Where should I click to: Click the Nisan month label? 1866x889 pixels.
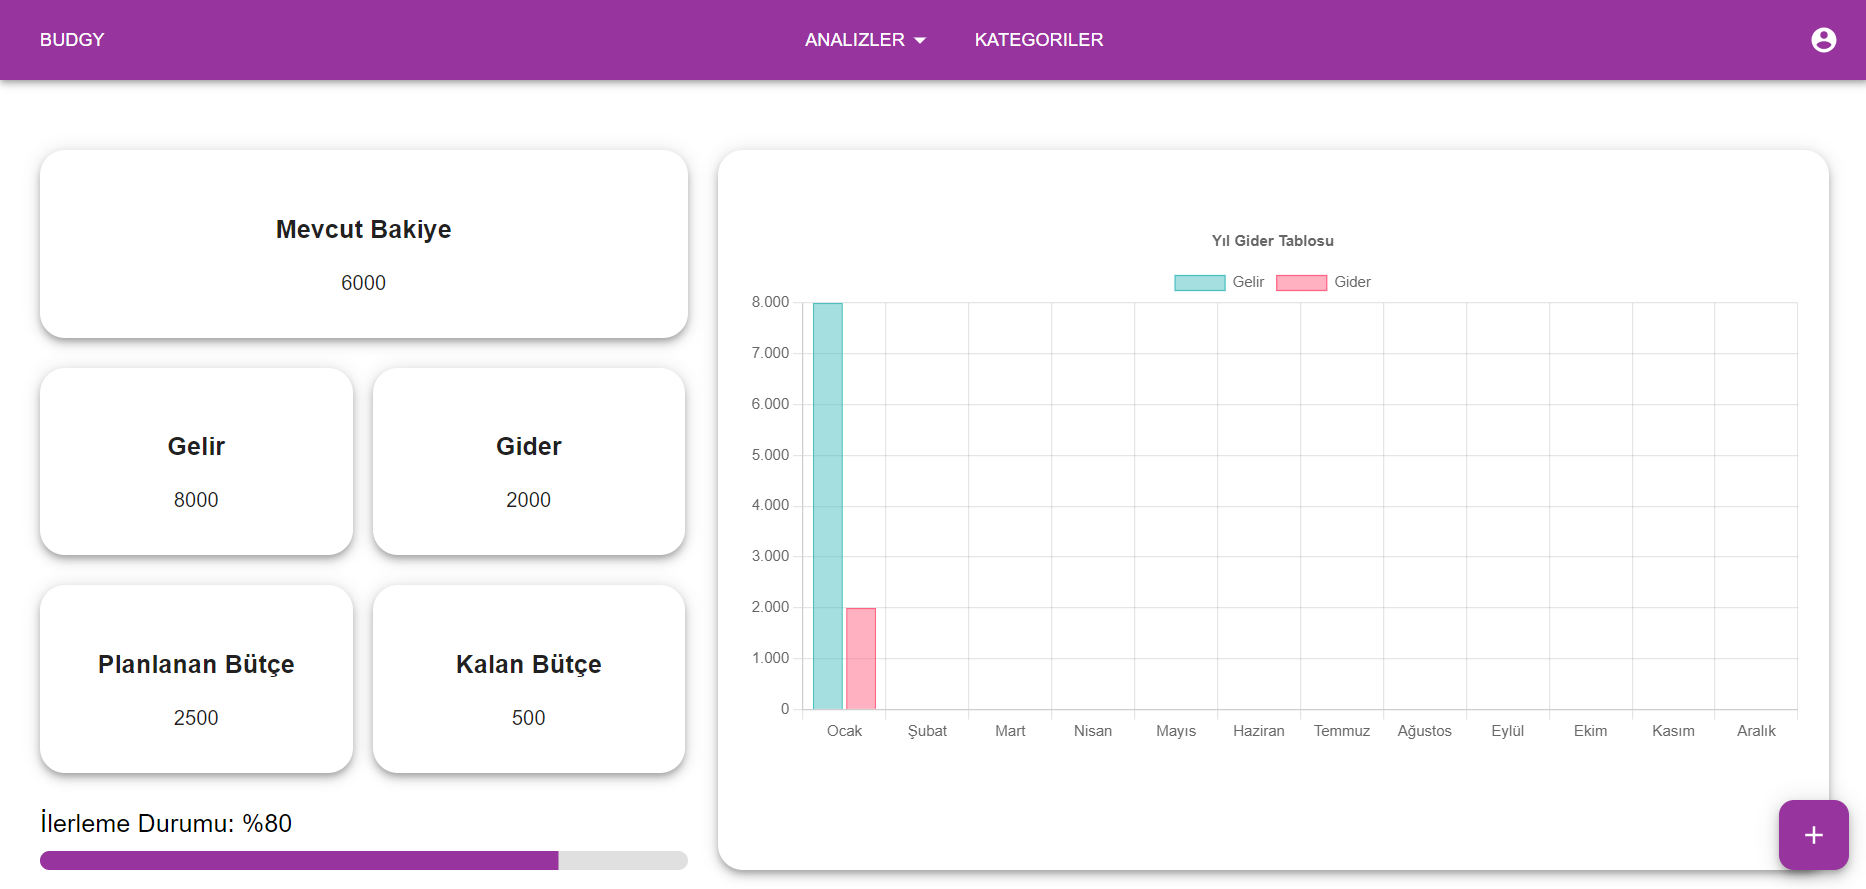tap(1093, 731)
